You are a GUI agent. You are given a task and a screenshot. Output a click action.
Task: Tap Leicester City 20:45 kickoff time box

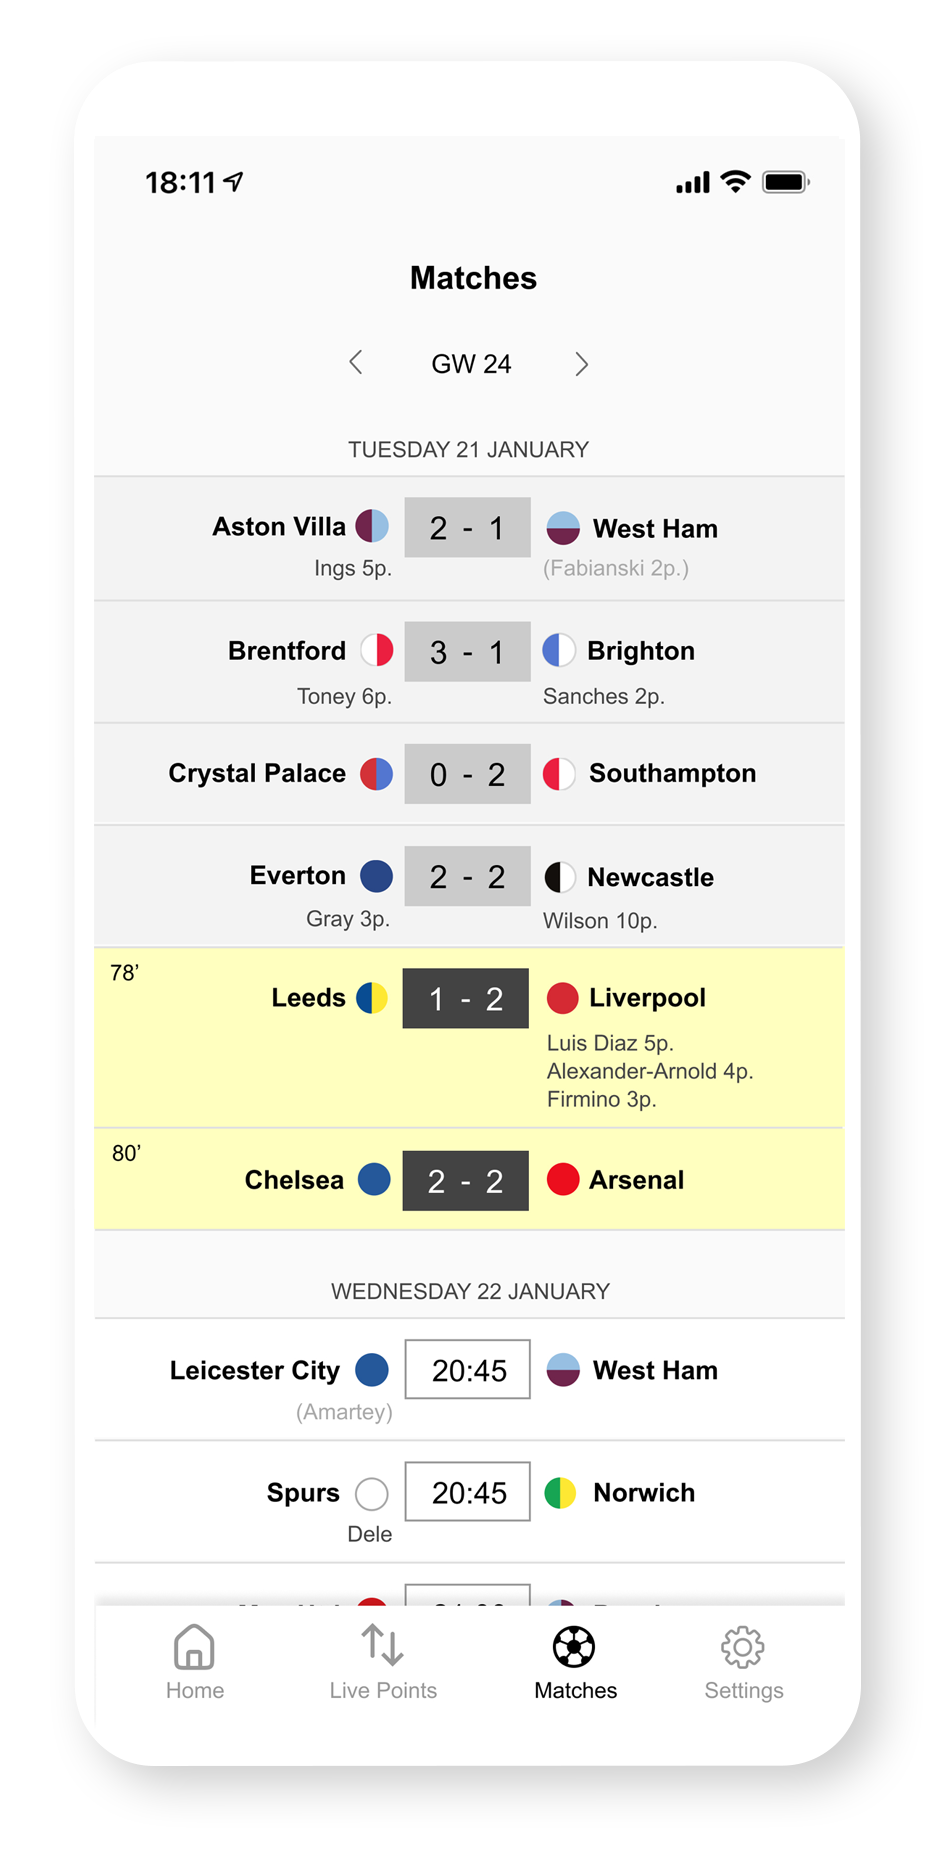point(468,1370)
